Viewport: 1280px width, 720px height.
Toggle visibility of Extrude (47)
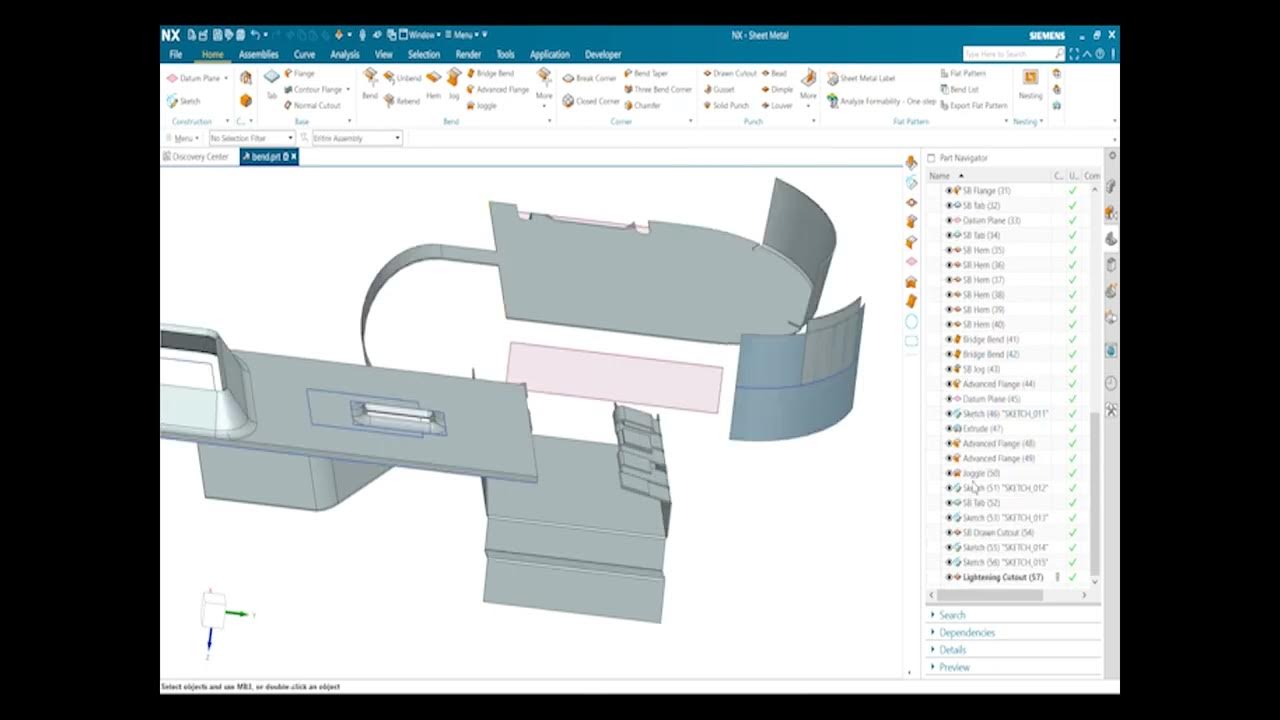tap(949, 428)
